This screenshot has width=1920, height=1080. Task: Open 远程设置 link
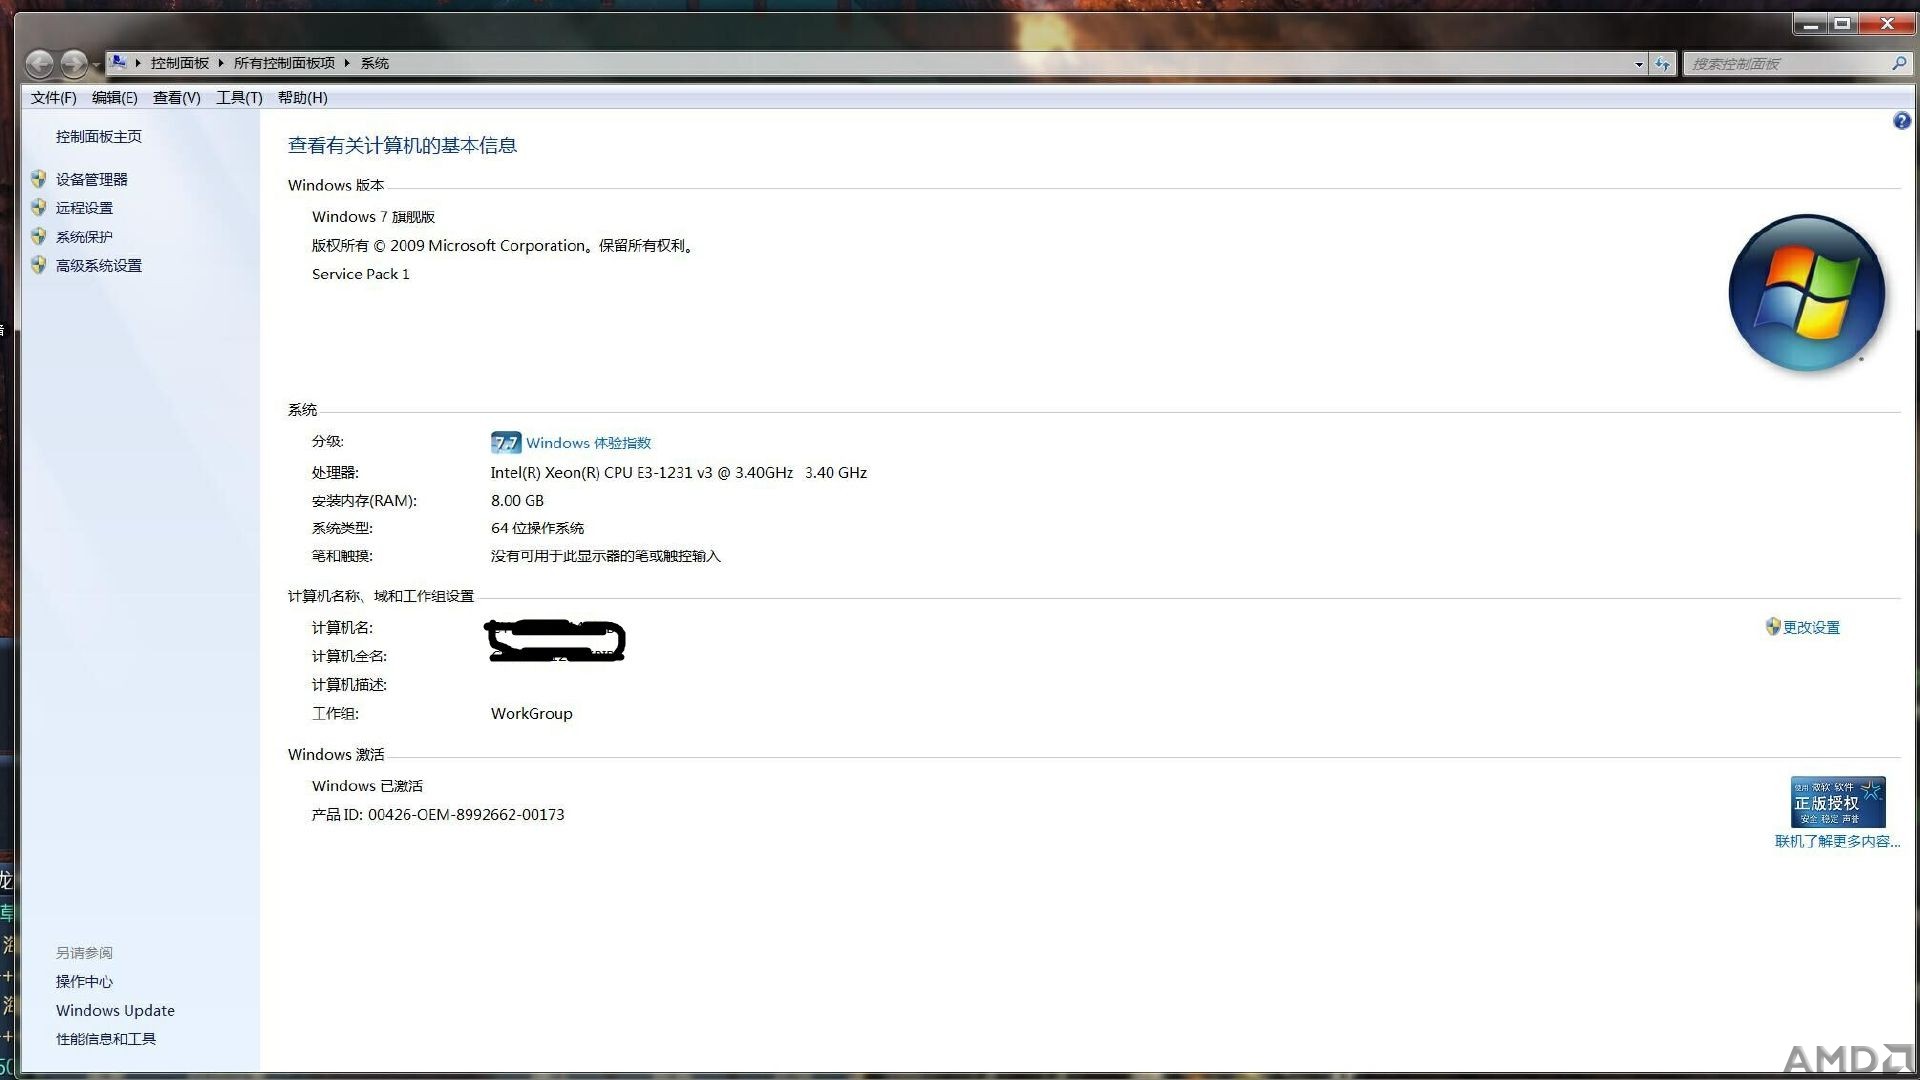pos(84,208)
